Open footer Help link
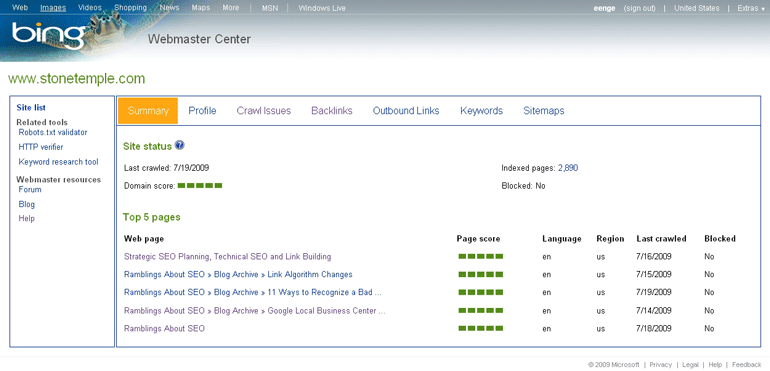 coord(715,365)
